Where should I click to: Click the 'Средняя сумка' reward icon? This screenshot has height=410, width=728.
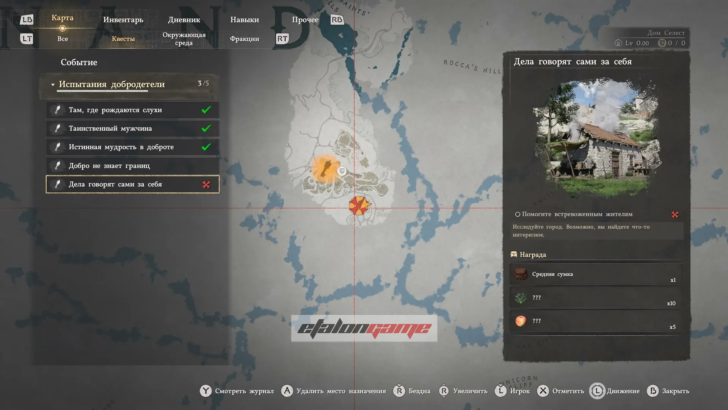520,275
